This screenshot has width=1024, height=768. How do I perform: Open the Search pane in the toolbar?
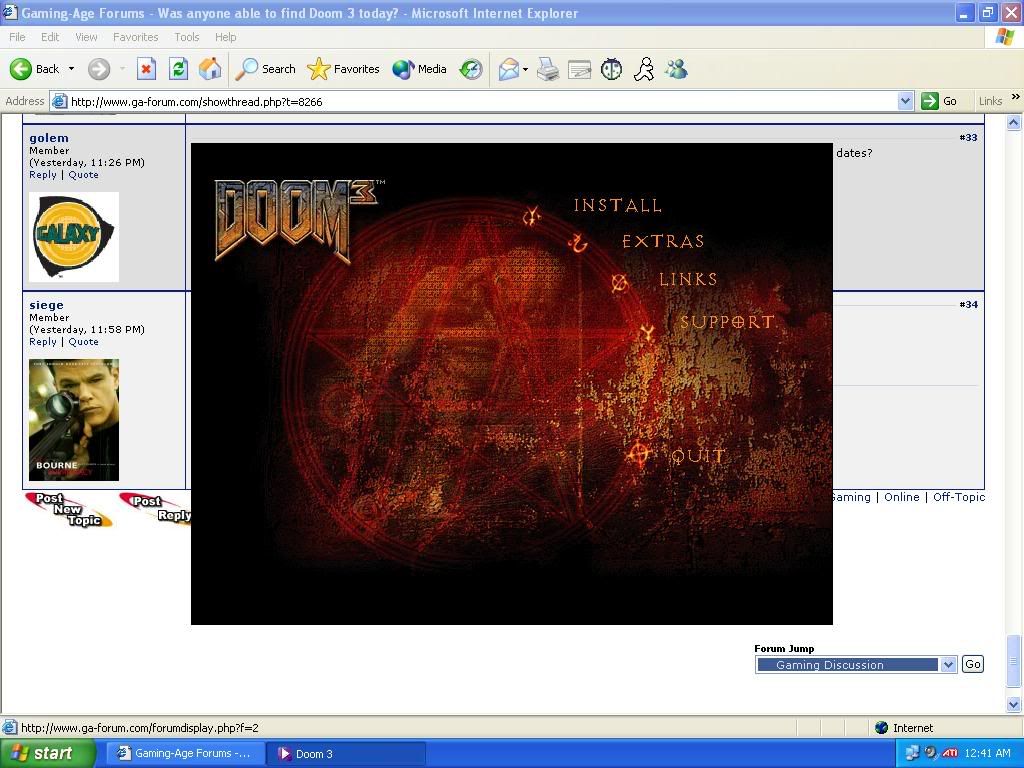265,69
